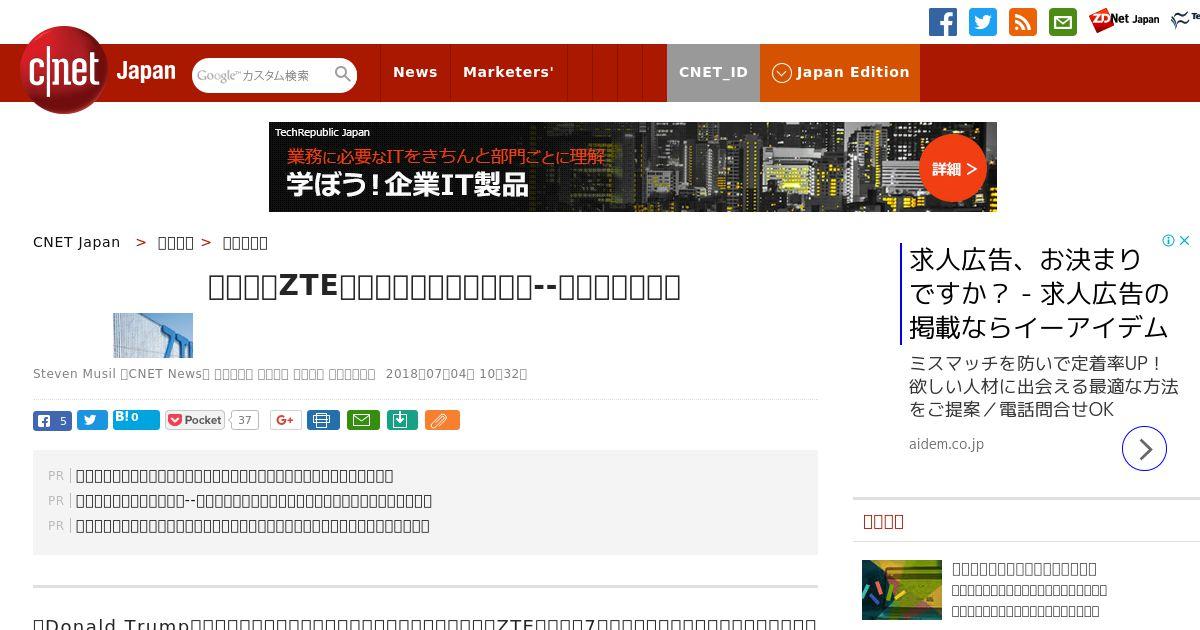Click the article header thumbnail image
1200x630 pixels.
153,335
